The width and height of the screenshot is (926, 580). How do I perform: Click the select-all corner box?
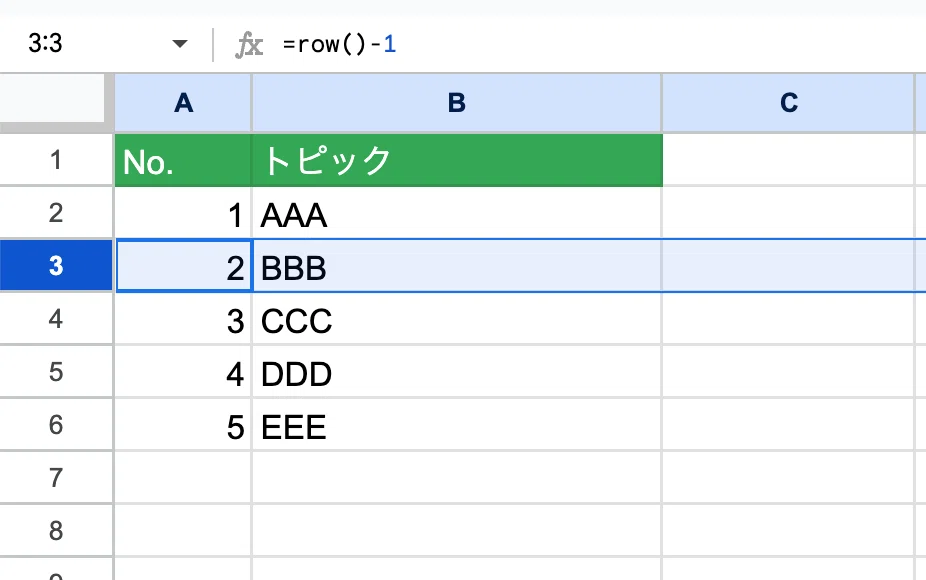pyautogui.click(x=53, y=98)
